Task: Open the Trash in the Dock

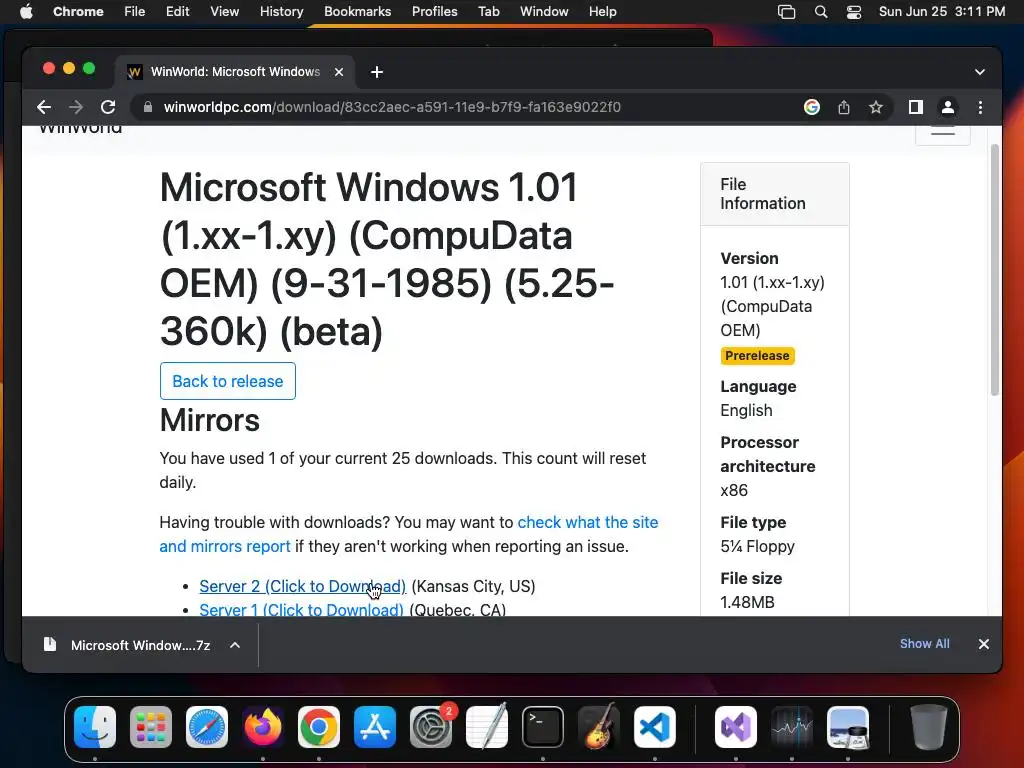Action: coord(929,727)
